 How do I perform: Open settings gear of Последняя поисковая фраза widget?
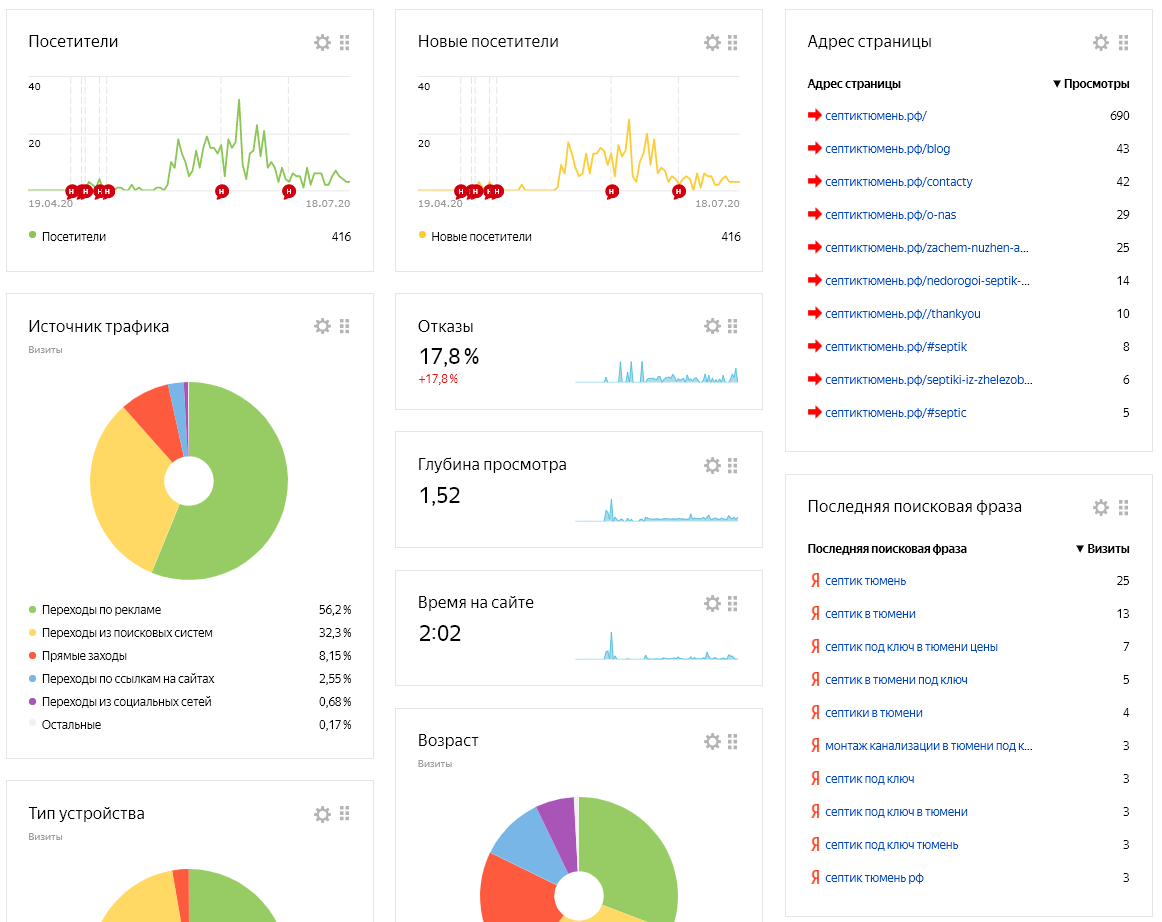click(x=1101, y=507)
